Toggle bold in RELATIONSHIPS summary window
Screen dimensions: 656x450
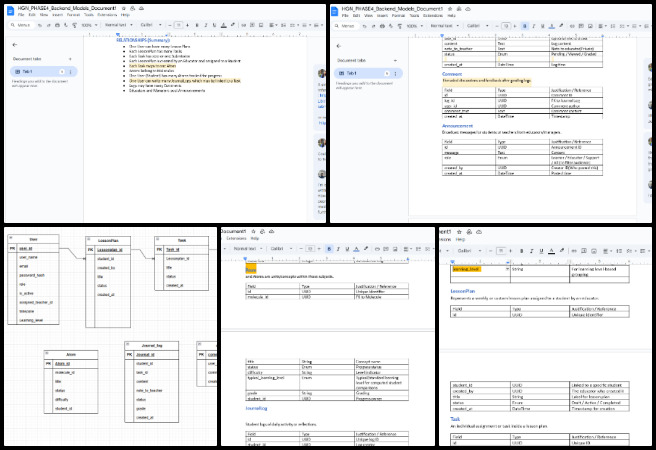(x=197, y=25)
